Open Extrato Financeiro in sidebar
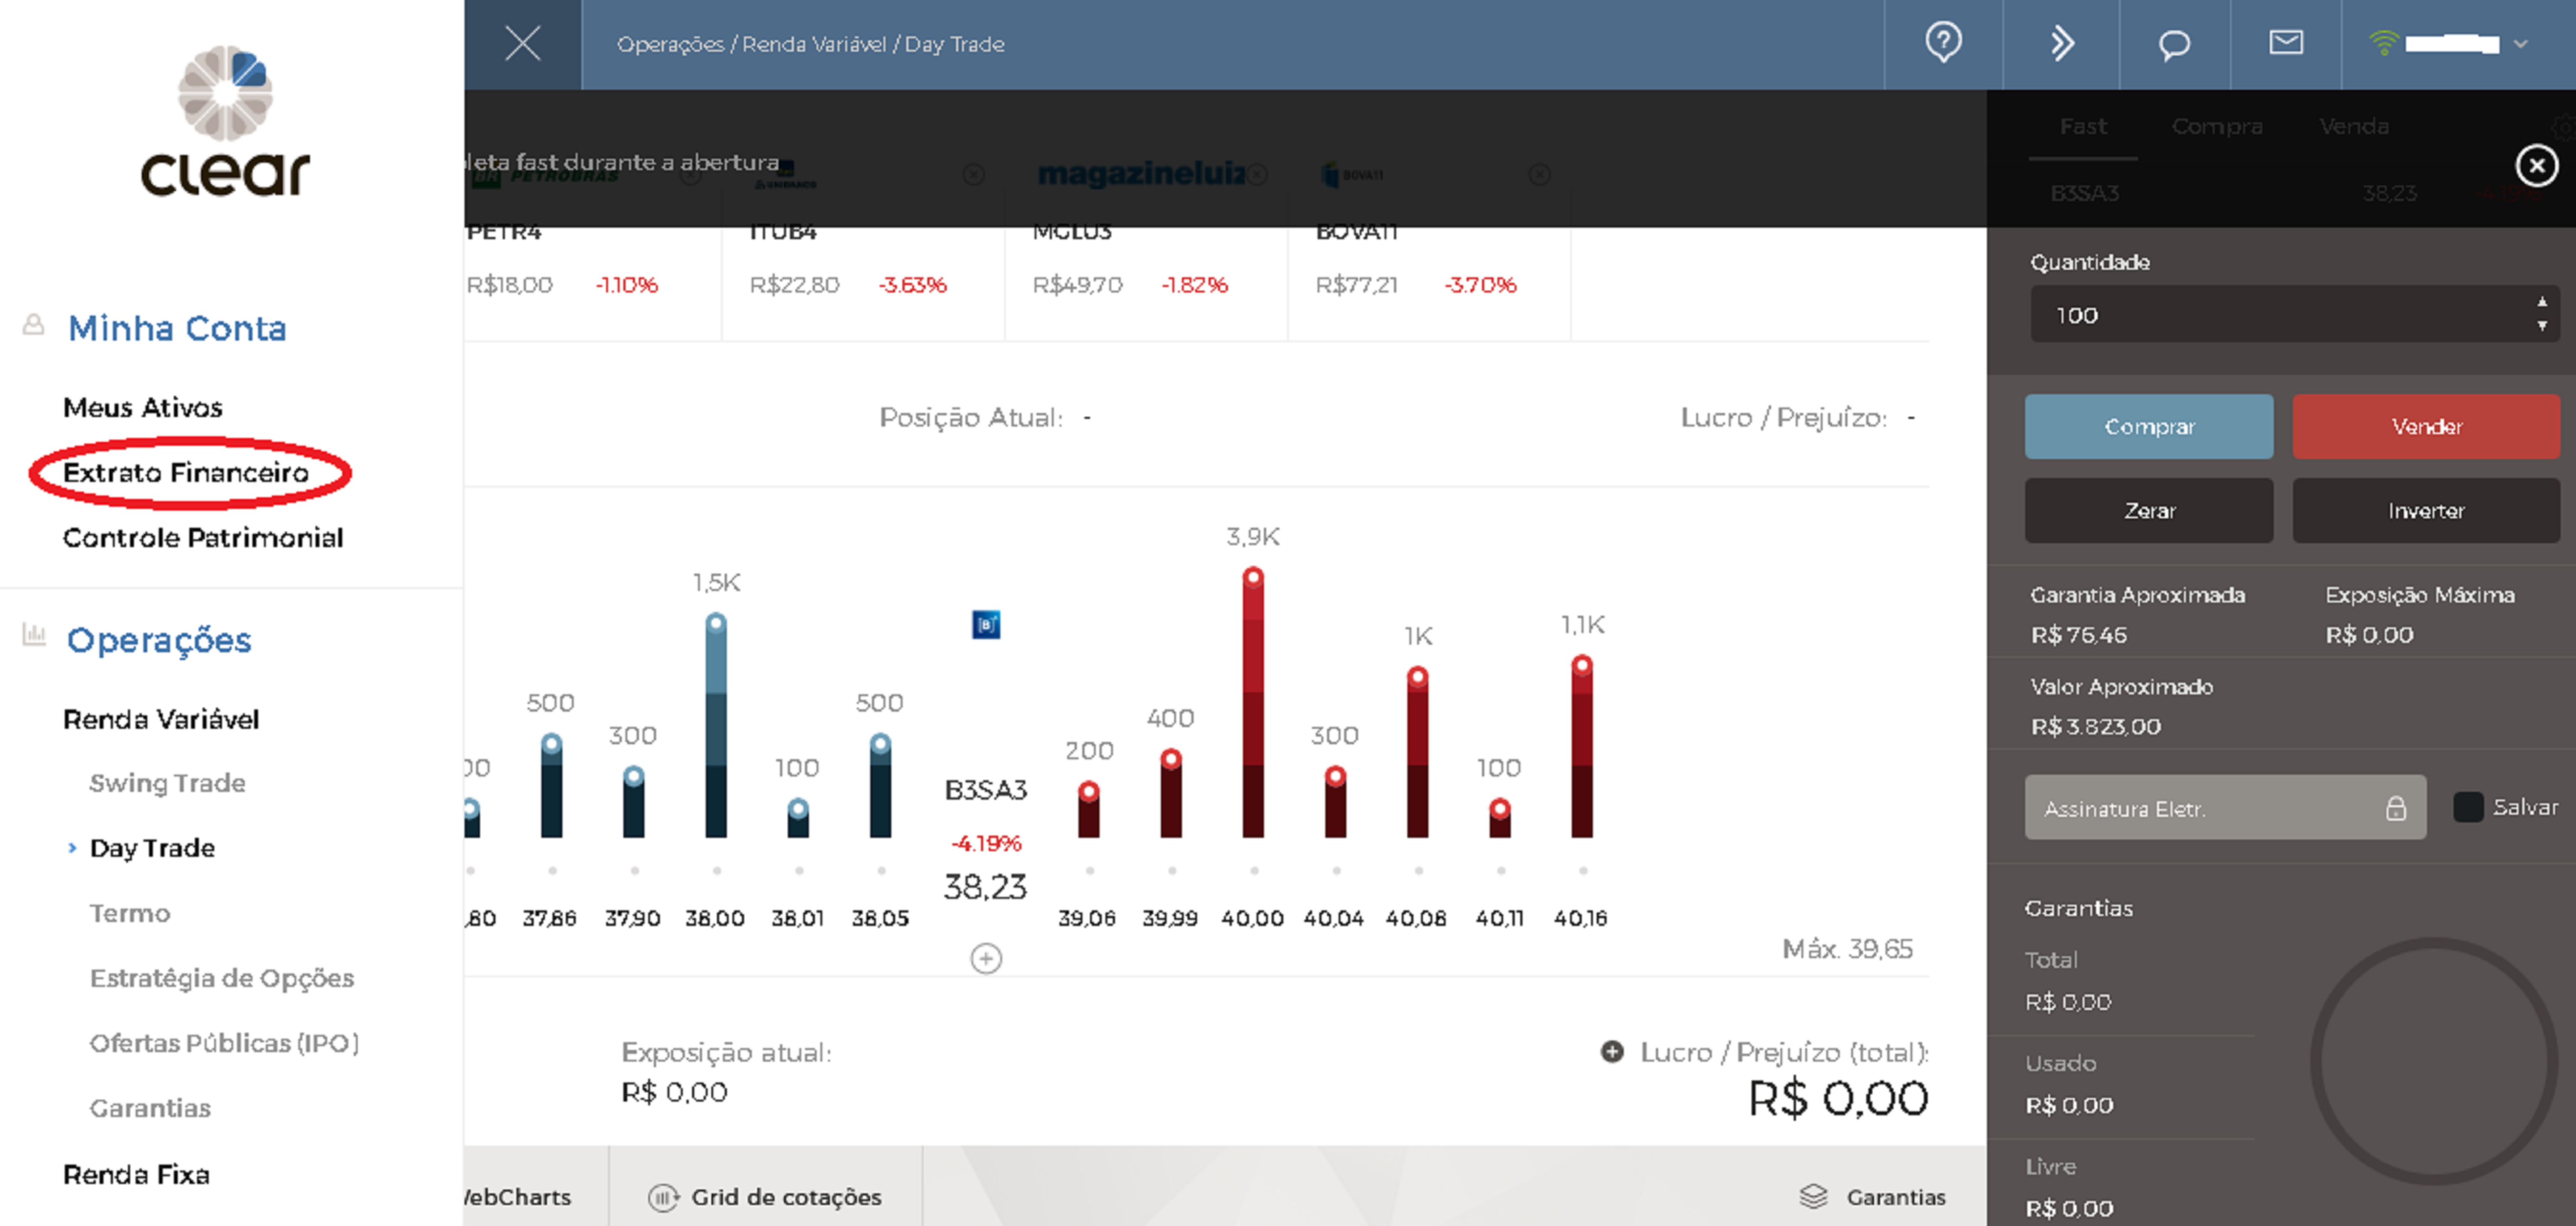Viewport: 2576px width, 1226px height. 186,472
